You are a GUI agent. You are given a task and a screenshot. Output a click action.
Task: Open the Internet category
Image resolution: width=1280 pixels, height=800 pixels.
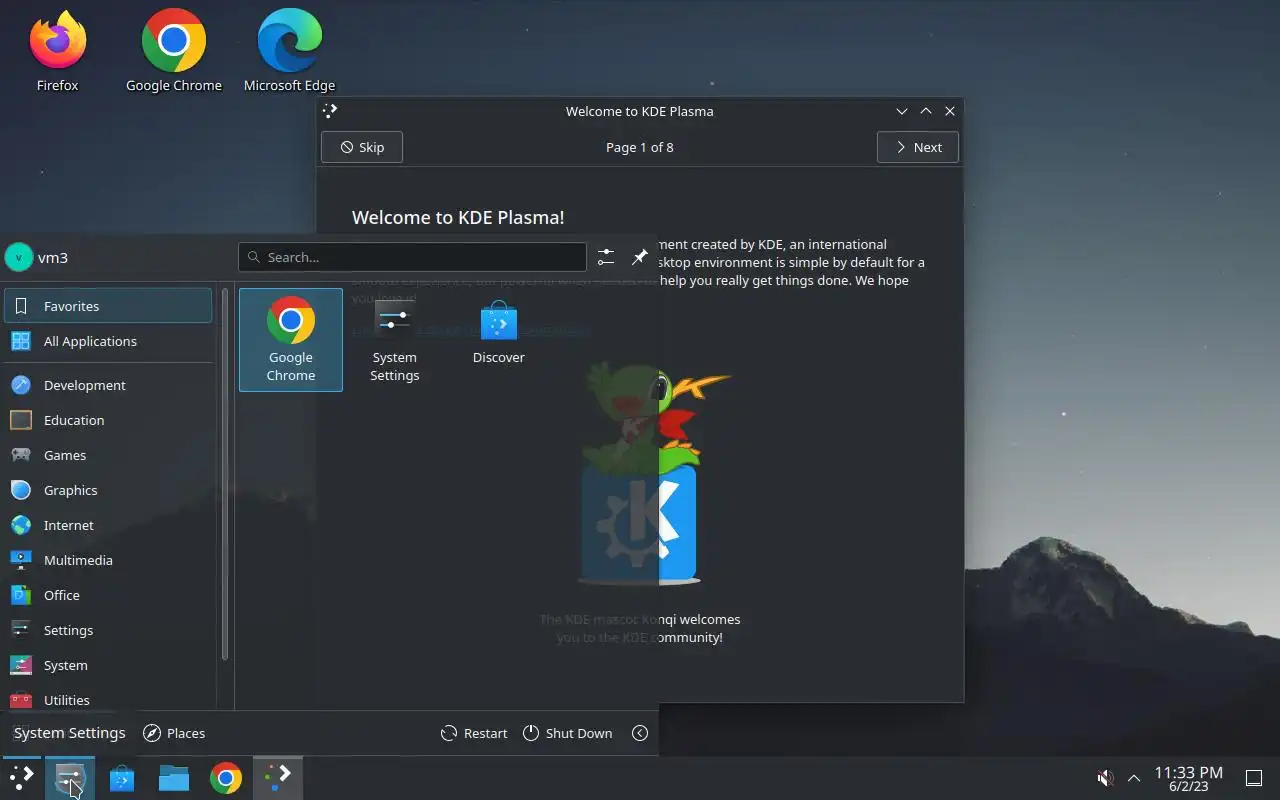tap(108, 525)
